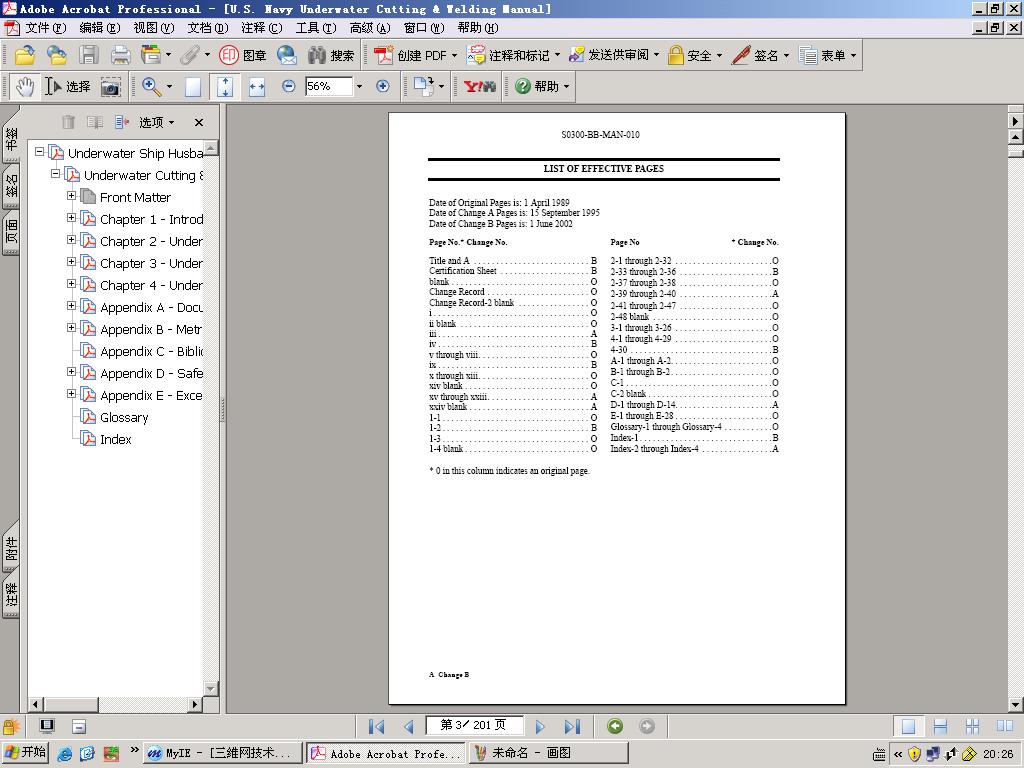Switch to the 注释 comments side tab
Screen dimensions: 1024x768
pos(11,594)
